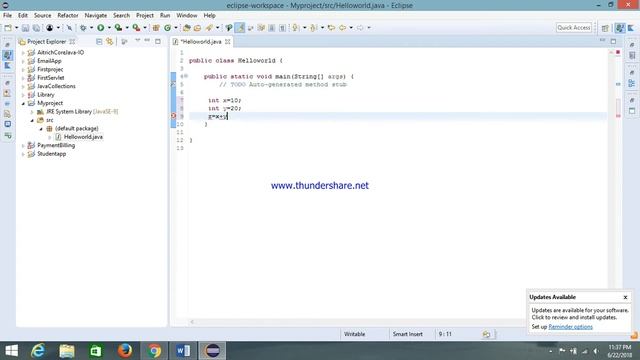Go to next annotation arrow icon
The image size is (640, 360).
296,28
